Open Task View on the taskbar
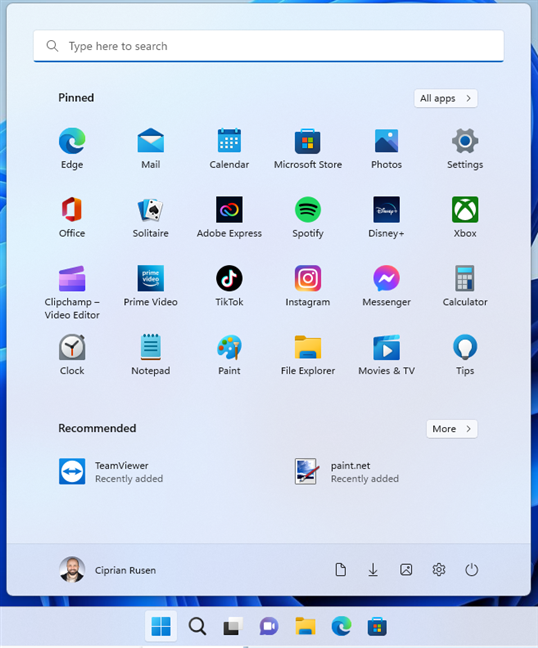538x648 pixels. 233,627
